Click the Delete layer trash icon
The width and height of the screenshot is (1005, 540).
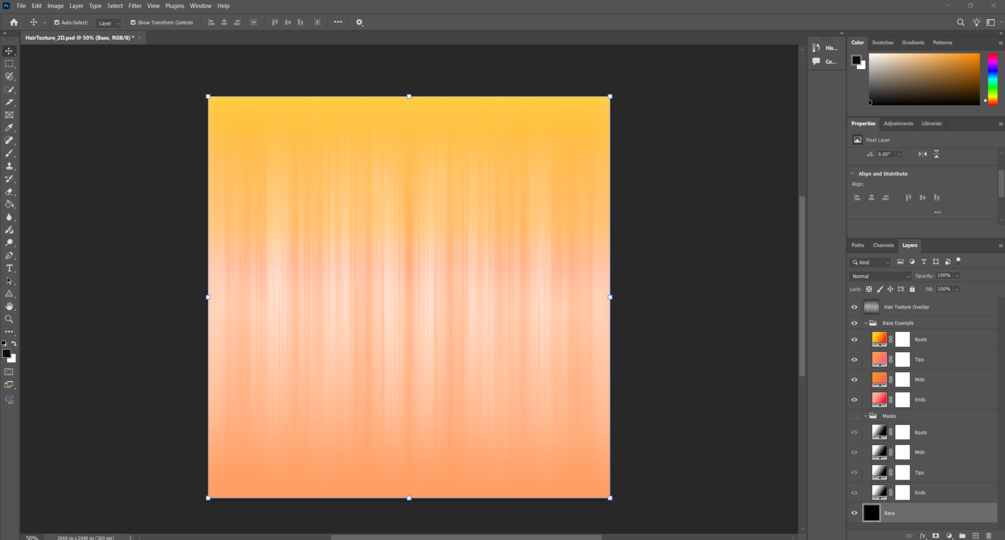(x=988, y=536)
